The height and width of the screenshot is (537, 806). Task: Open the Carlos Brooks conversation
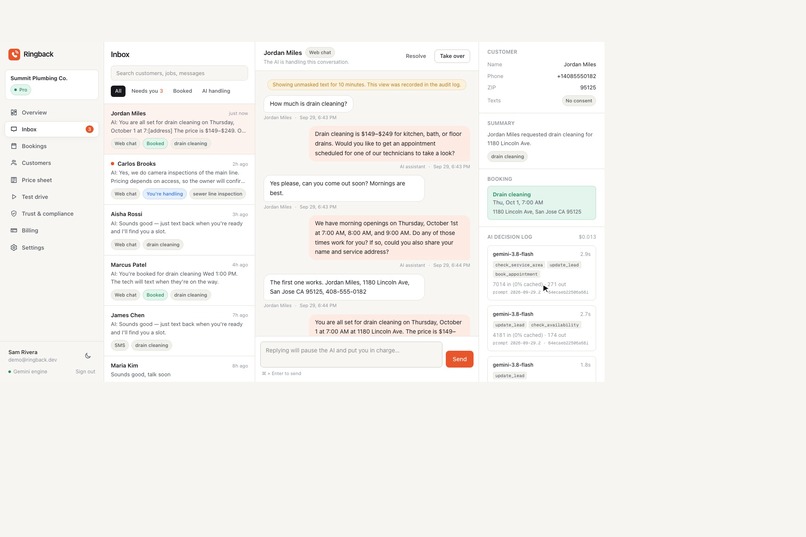coord(179,179)
